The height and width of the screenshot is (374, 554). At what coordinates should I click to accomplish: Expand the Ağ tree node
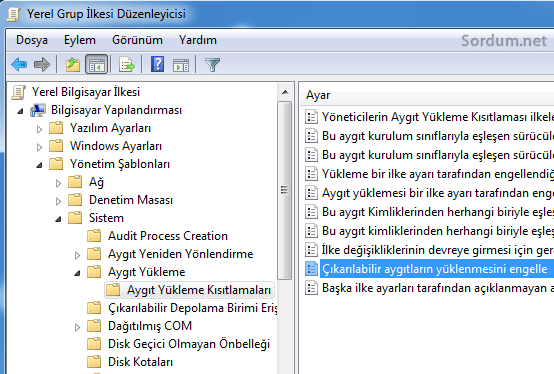pos(58,183)
